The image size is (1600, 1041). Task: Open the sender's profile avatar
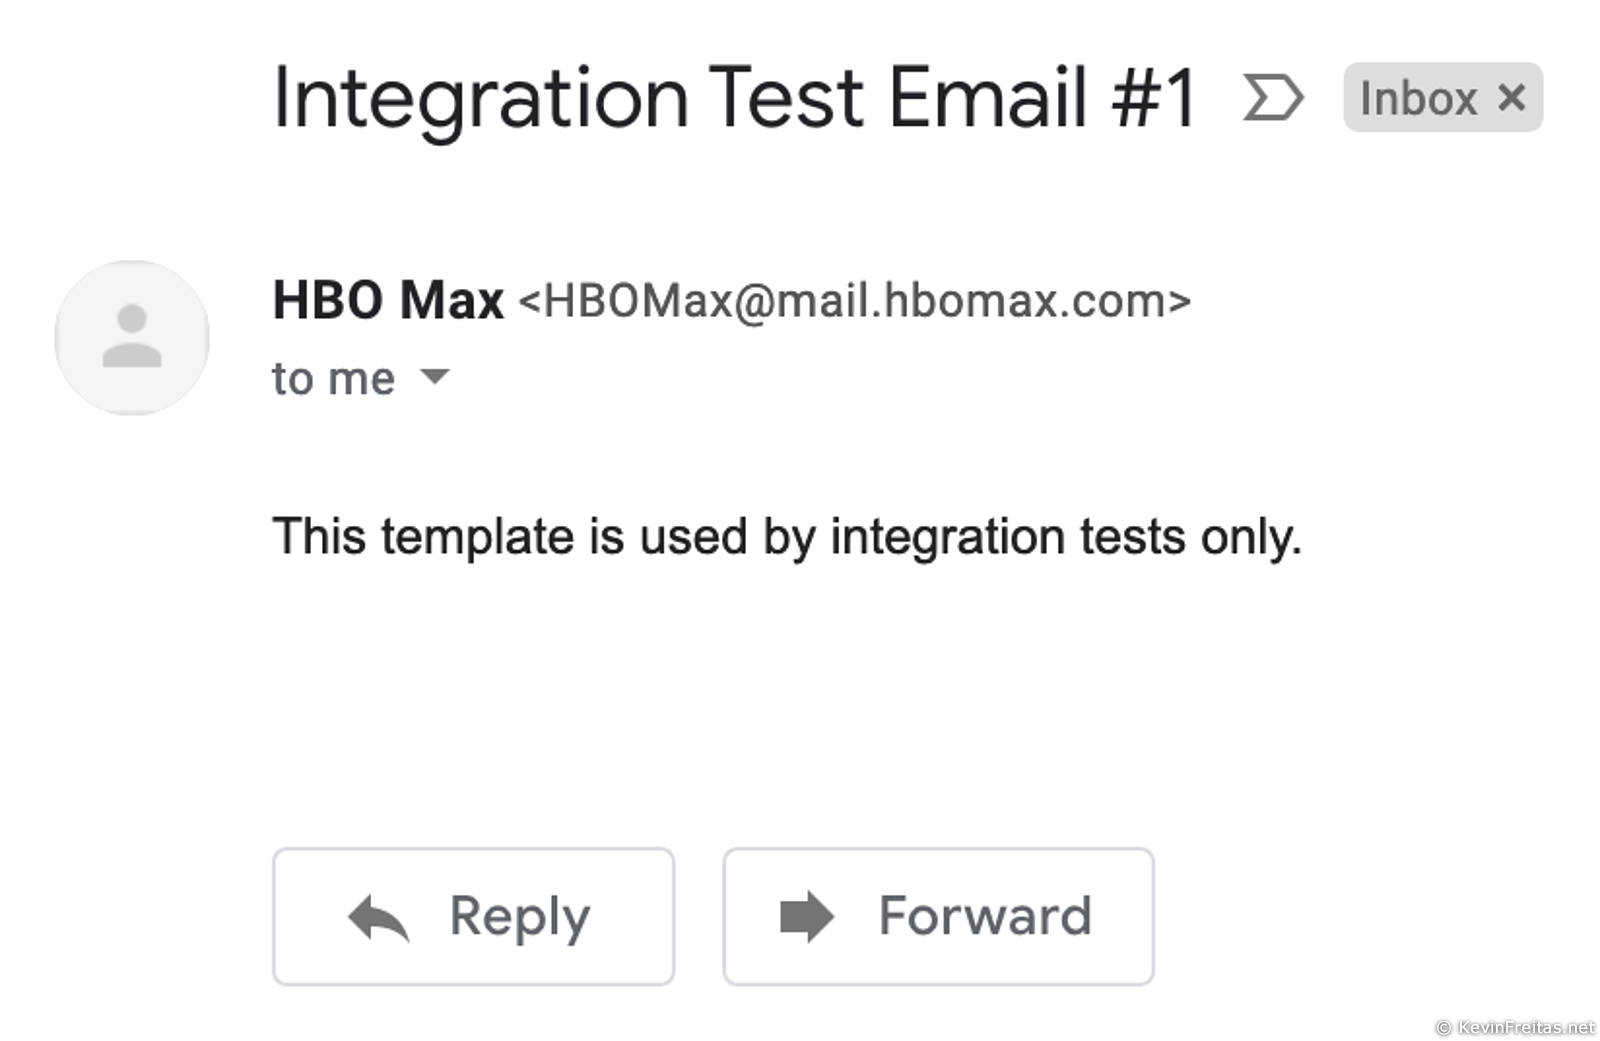[132, 338]
